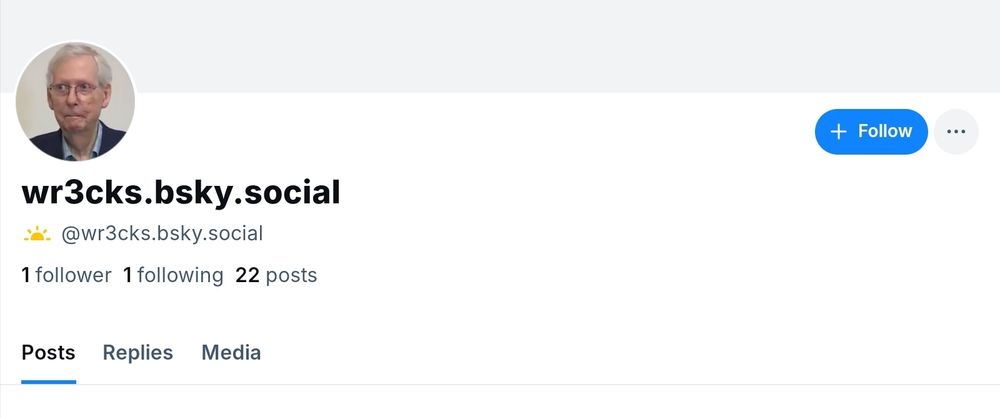View the 1 follower list
Viewport: 1000px width, 418px height.
(66, 275)
